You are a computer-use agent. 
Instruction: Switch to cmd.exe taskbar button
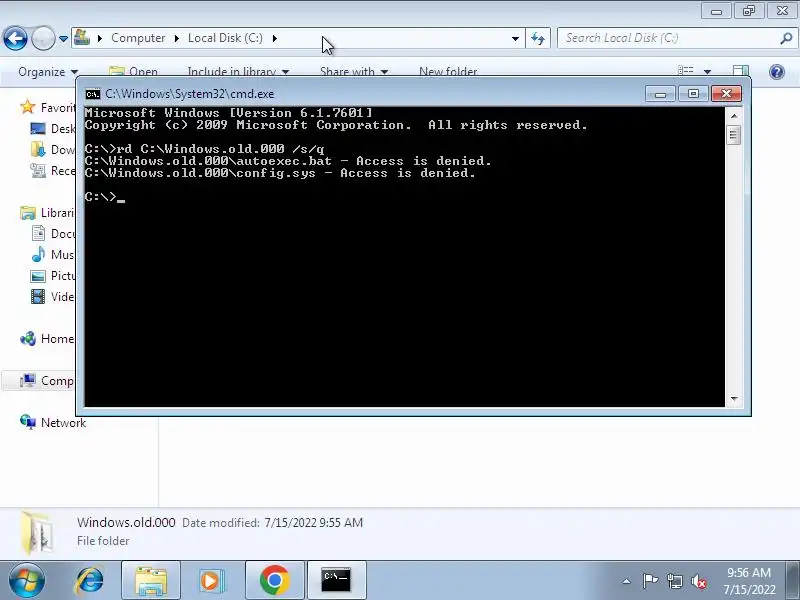(x=336, y=581)
